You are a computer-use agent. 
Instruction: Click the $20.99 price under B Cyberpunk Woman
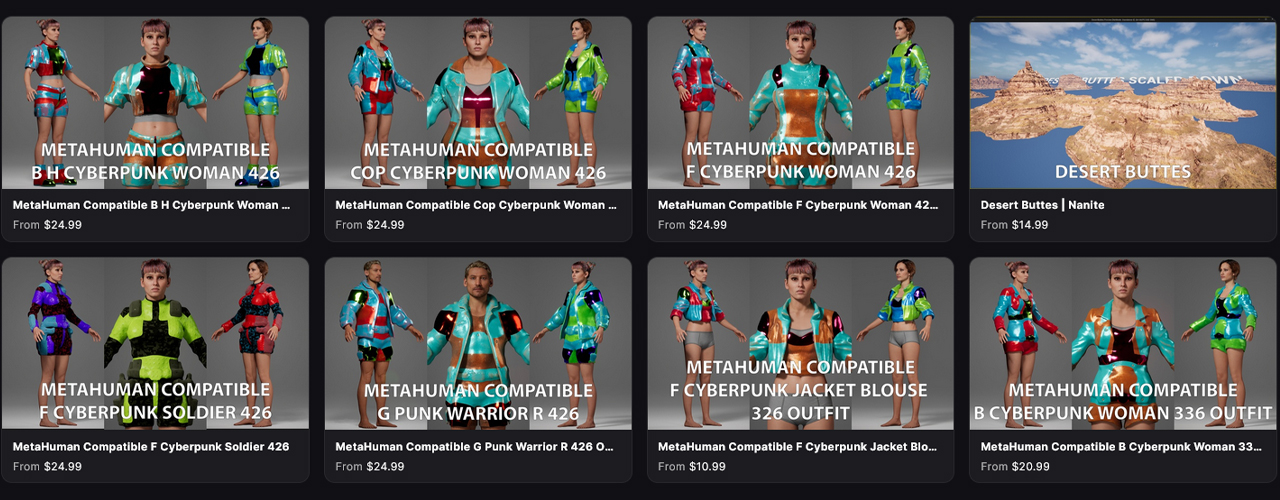click(1030, 466)
